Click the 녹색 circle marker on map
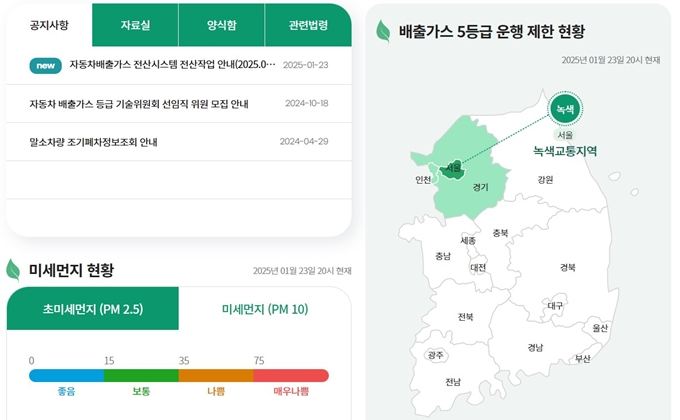Viewport: 680px width, 420px height. [x=565, y=108]
